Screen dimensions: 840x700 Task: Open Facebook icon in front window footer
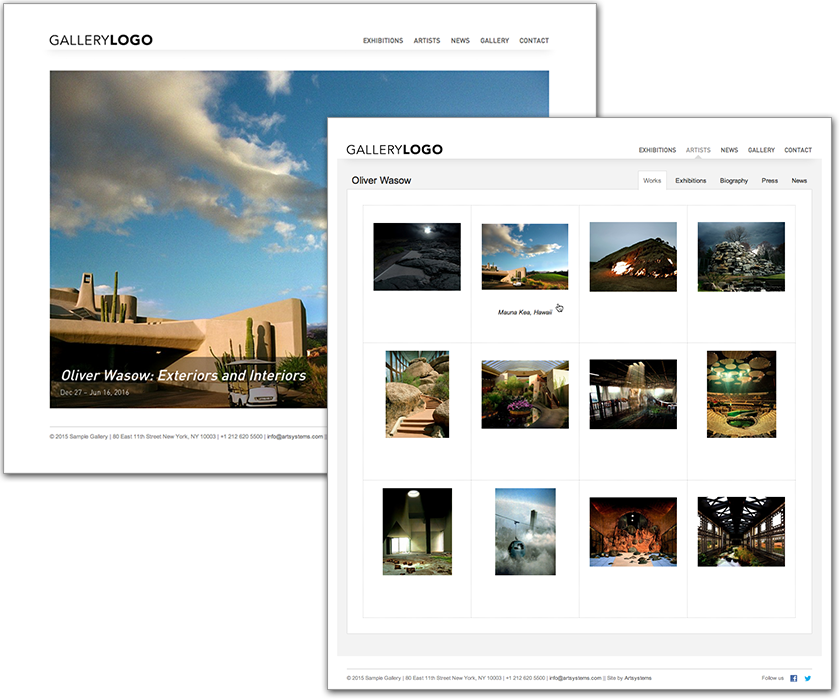coord(793,679)
